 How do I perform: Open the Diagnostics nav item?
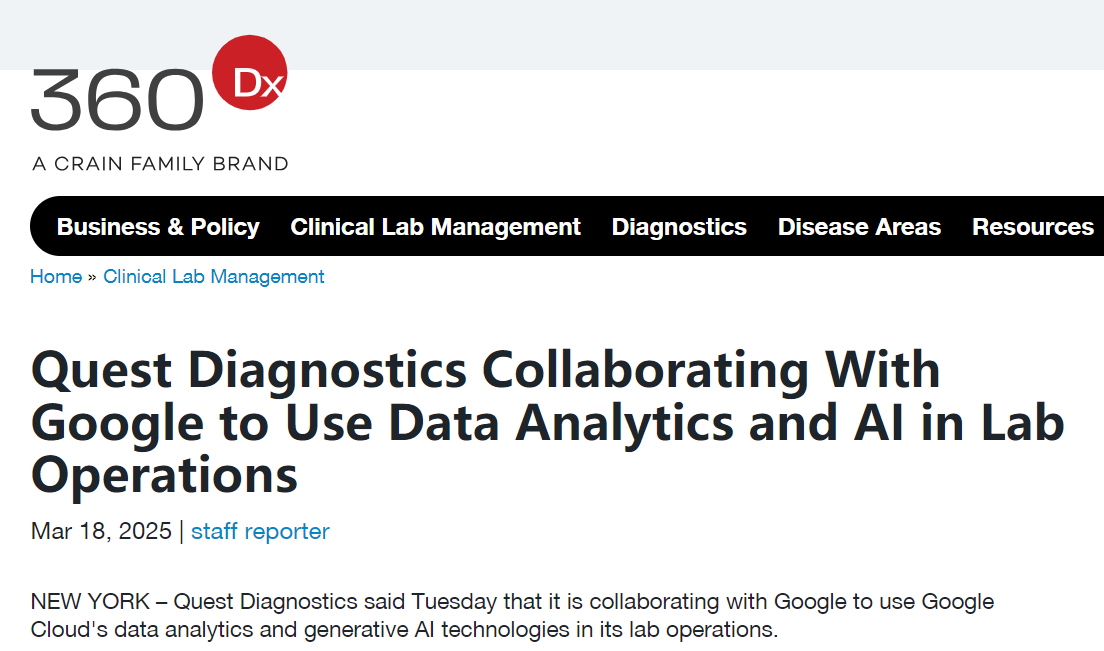tap(679, 227)
